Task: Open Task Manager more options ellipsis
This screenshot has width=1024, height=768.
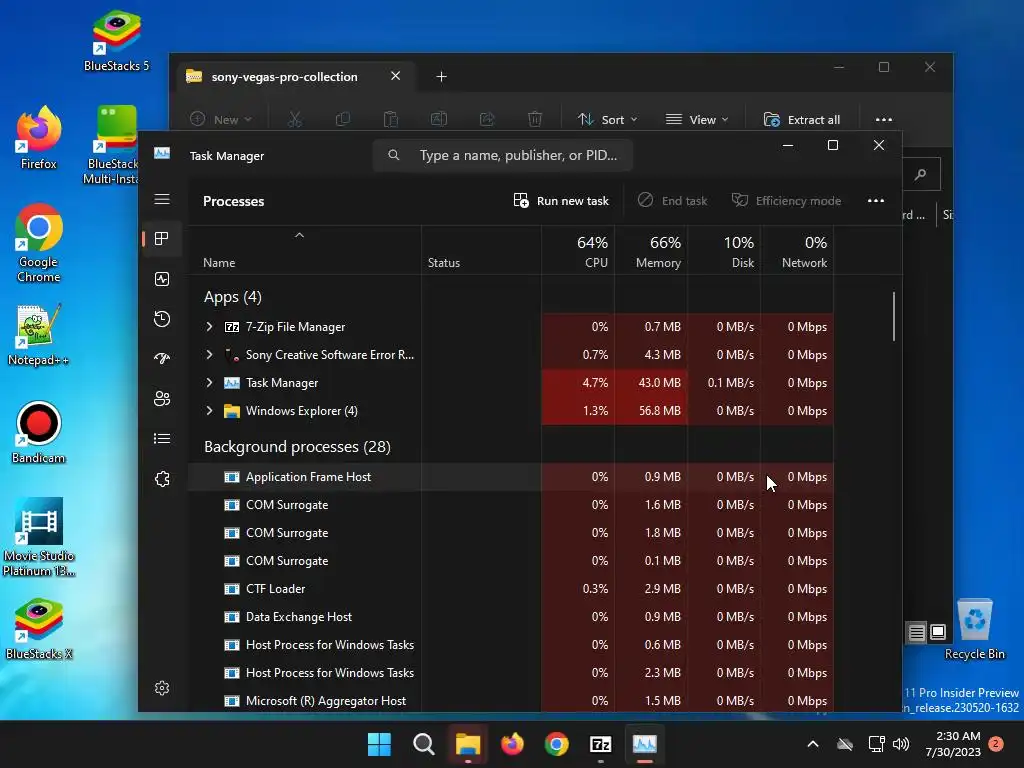Action: (876, 200)
